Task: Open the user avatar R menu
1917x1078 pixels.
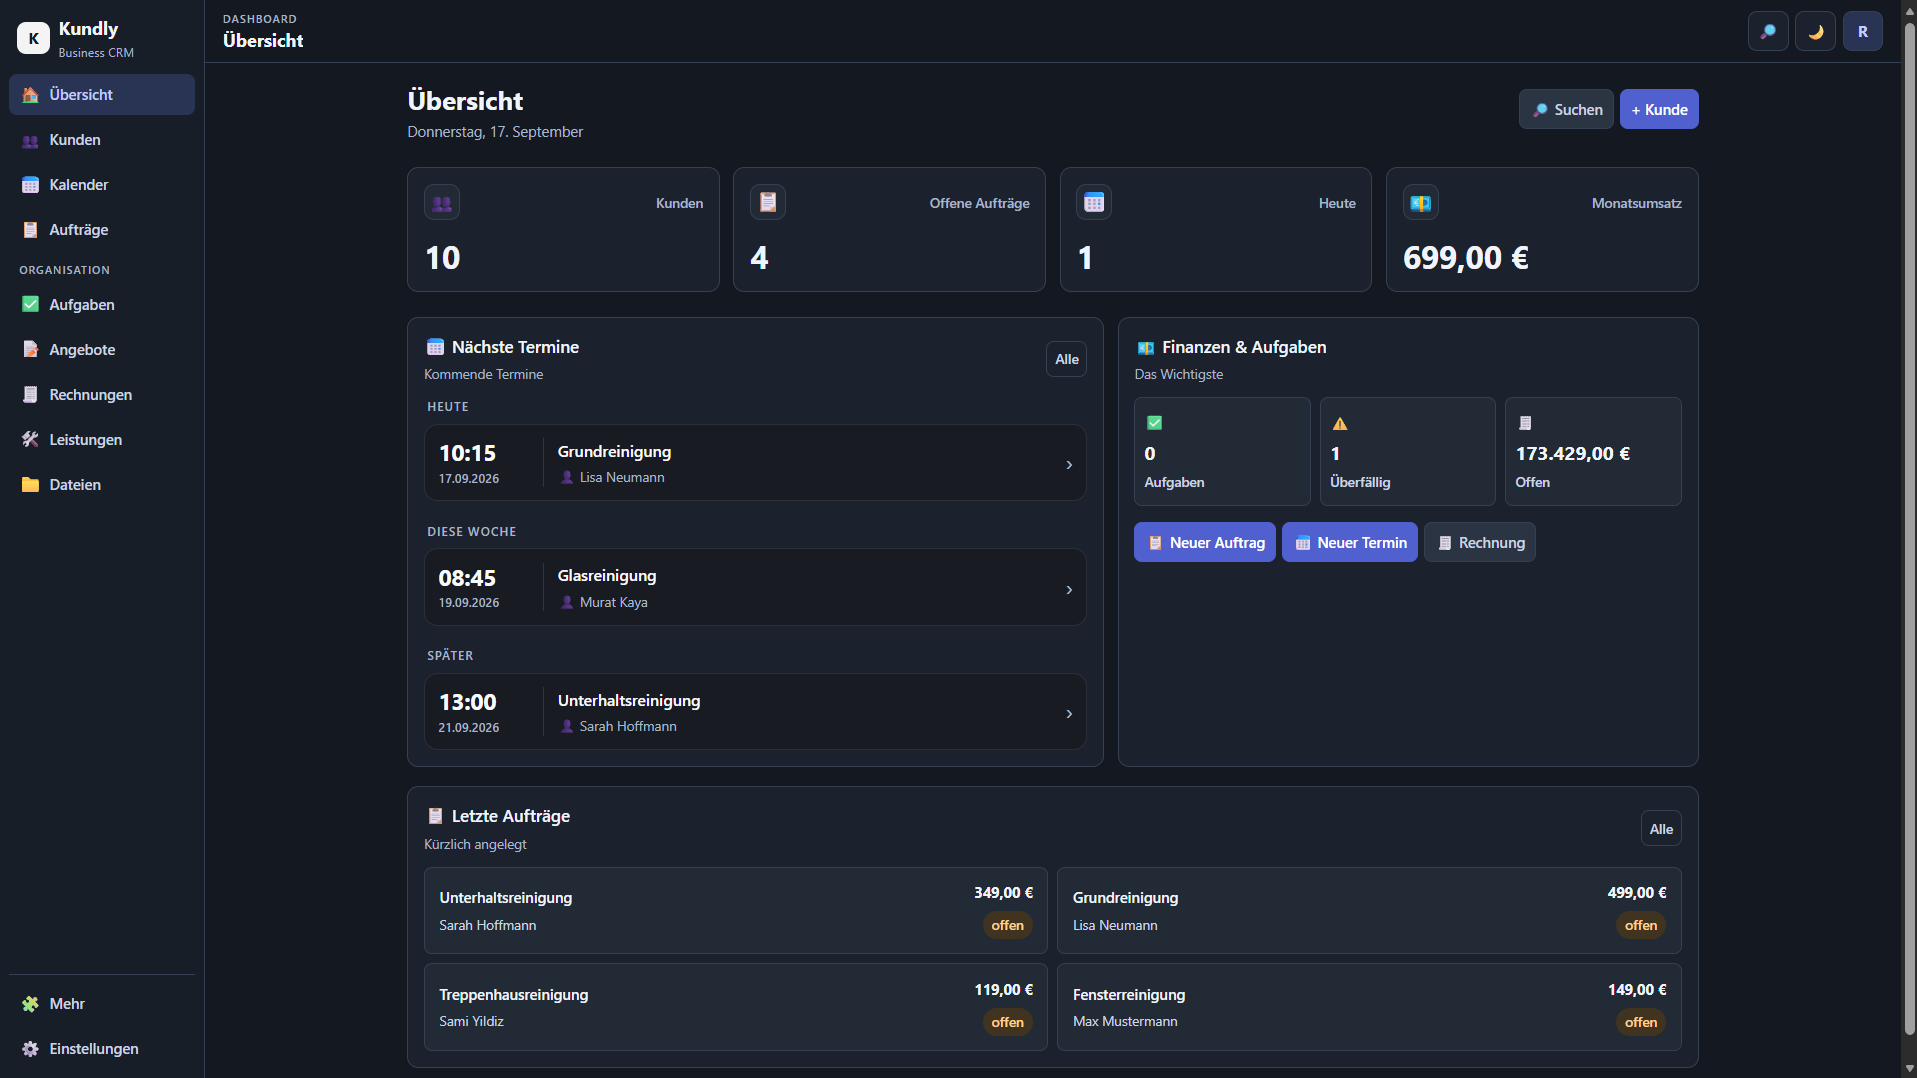Action: [x=1862, y=32]
